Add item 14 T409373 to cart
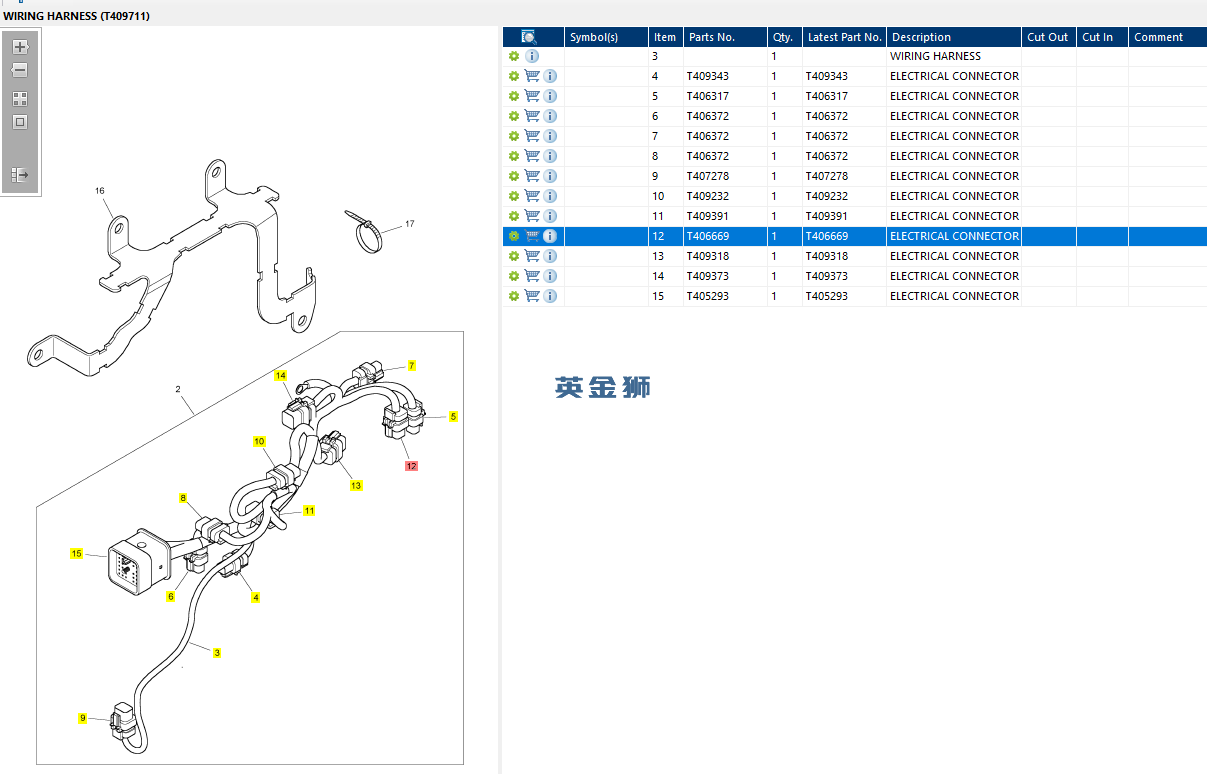1207x774 pixels. [x=532, y=276]
